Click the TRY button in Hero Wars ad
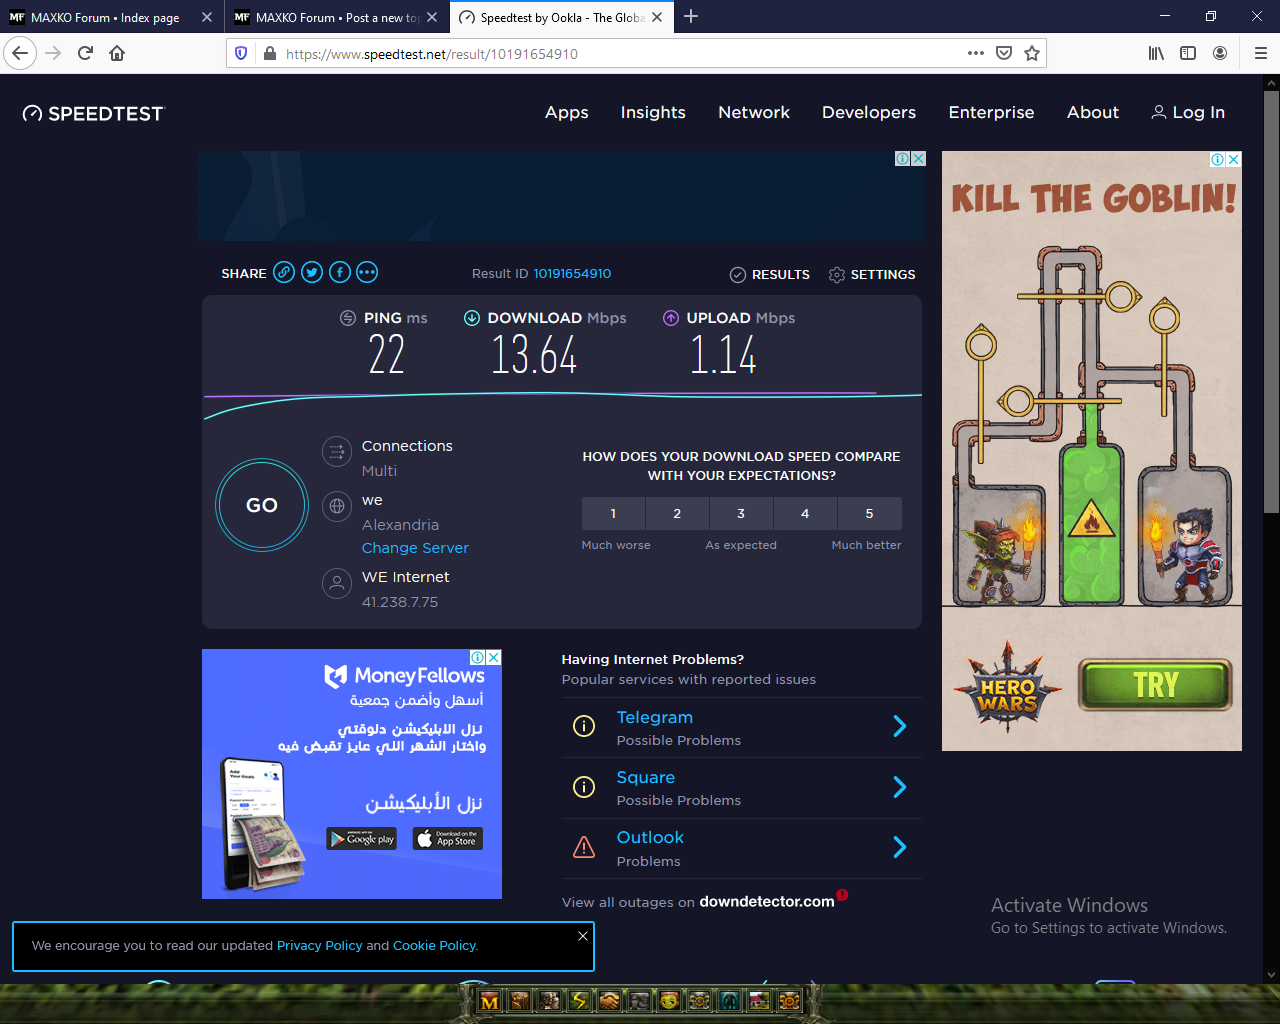 [1155, 685]
